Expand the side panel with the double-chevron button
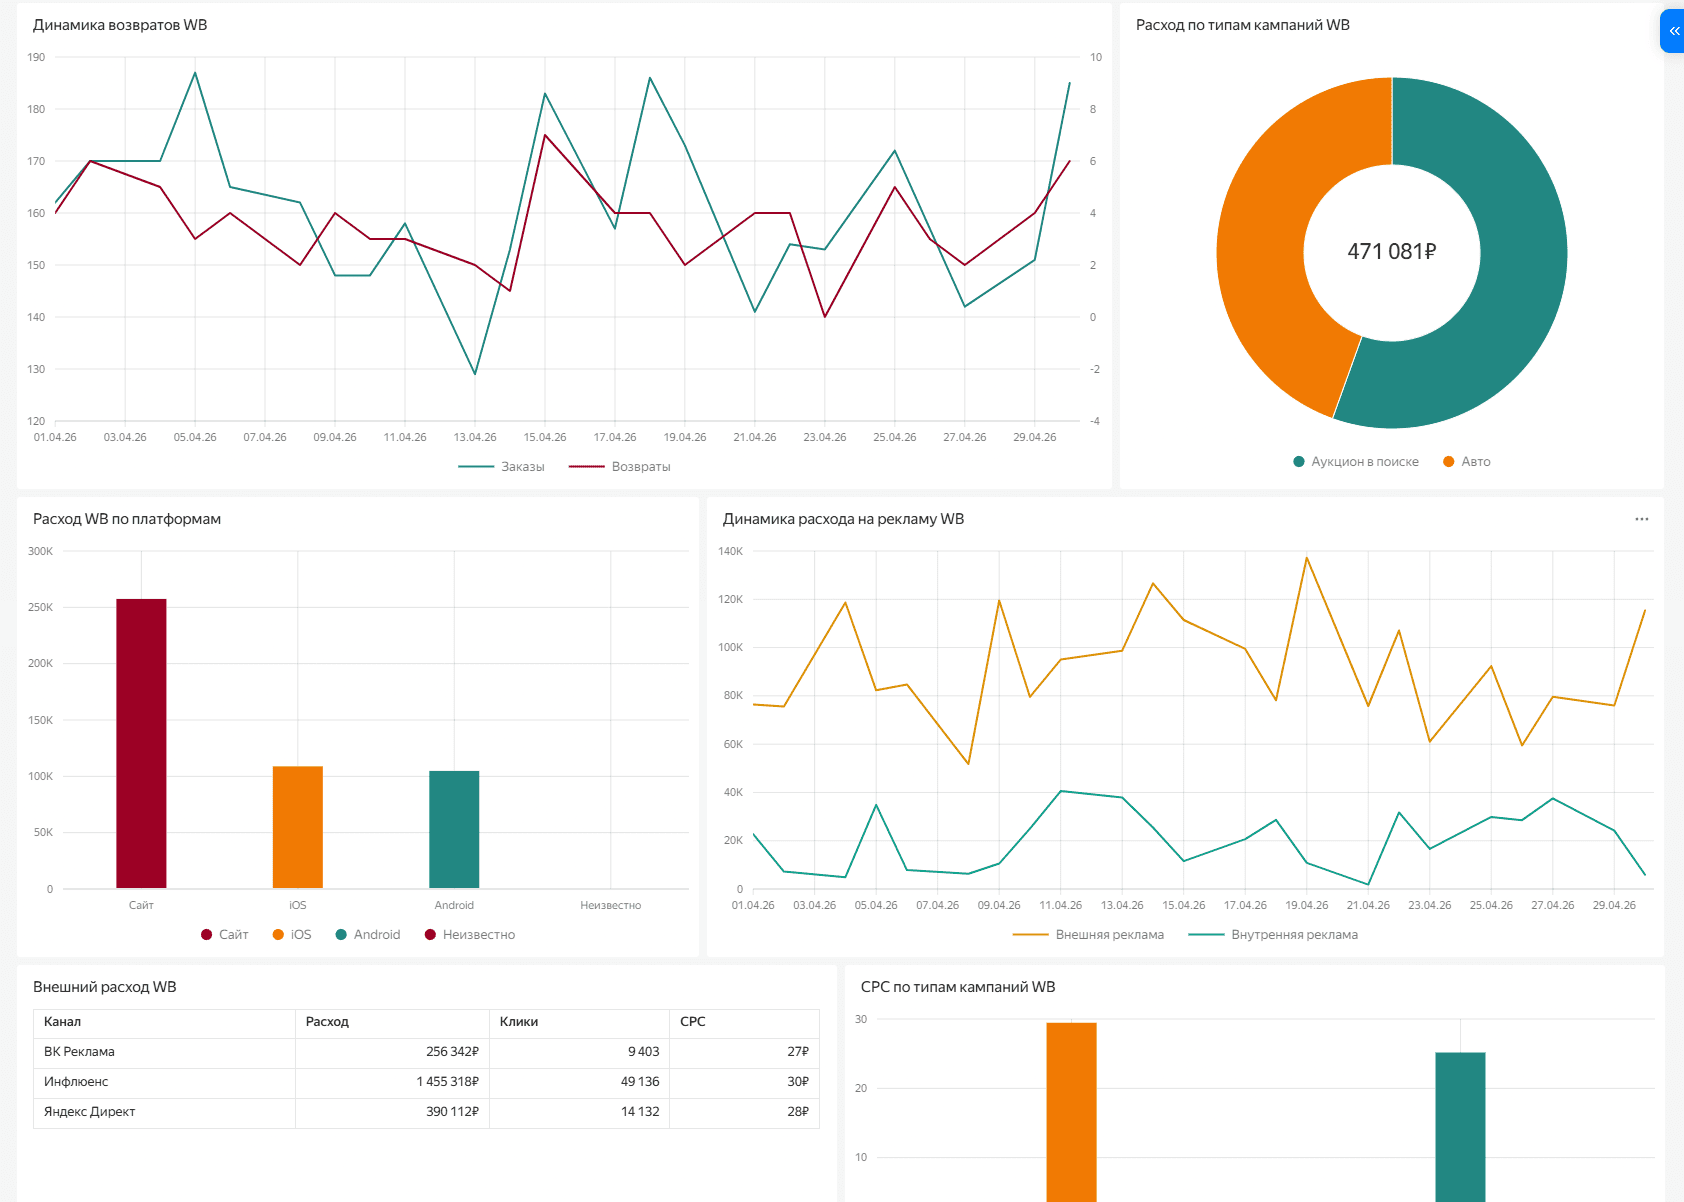 (1673, 31)
